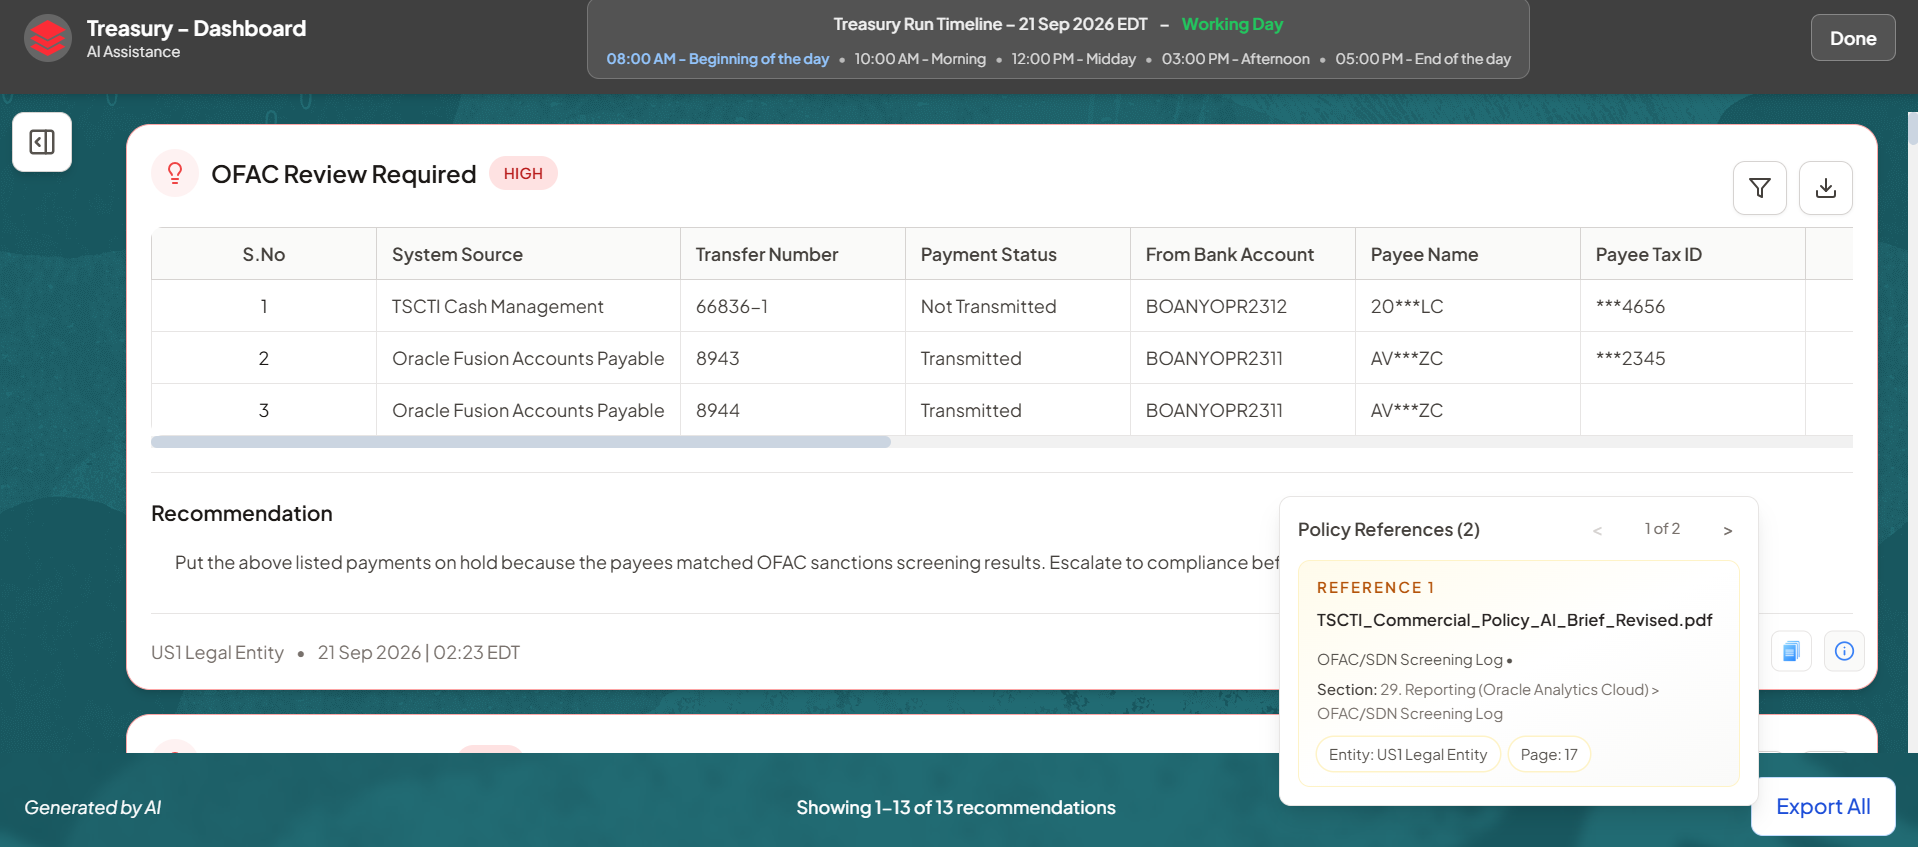Click payee tax ID ***2345

1693,358
